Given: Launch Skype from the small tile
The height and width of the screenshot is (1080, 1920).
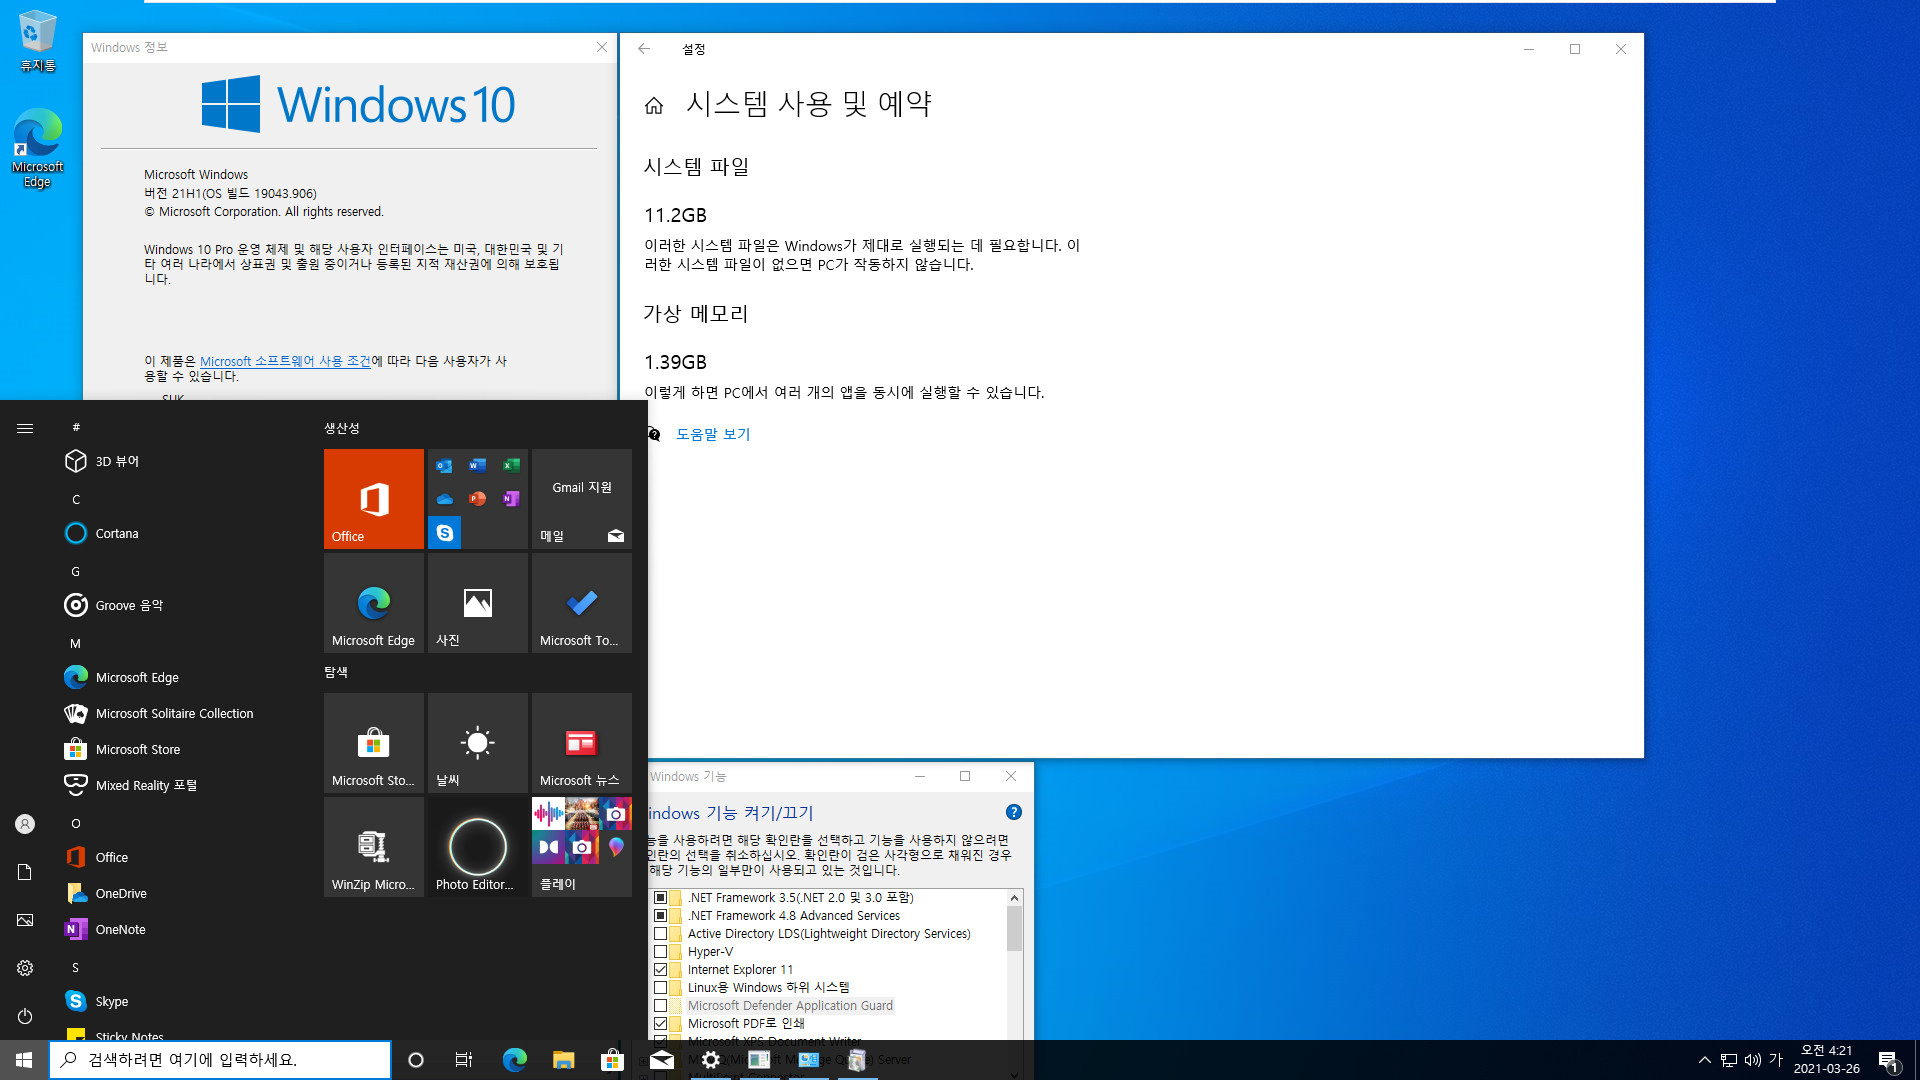Looking at the screenshot, I should click(445, 532).
